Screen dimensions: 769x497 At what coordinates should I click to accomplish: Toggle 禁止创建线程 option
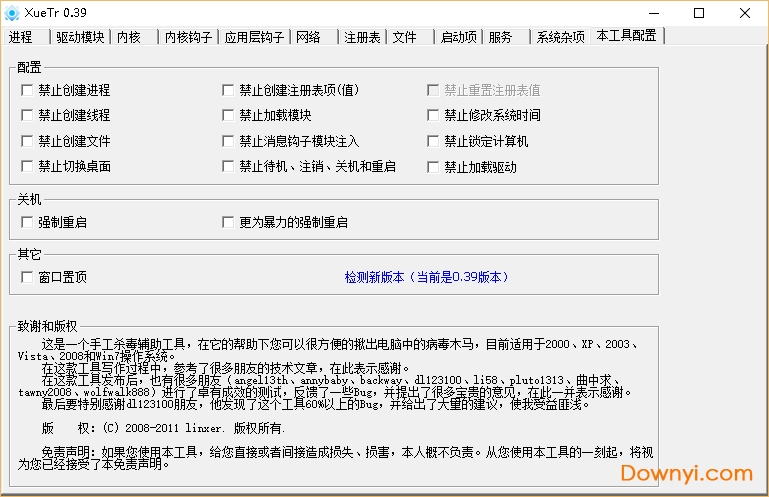(28, 116)
